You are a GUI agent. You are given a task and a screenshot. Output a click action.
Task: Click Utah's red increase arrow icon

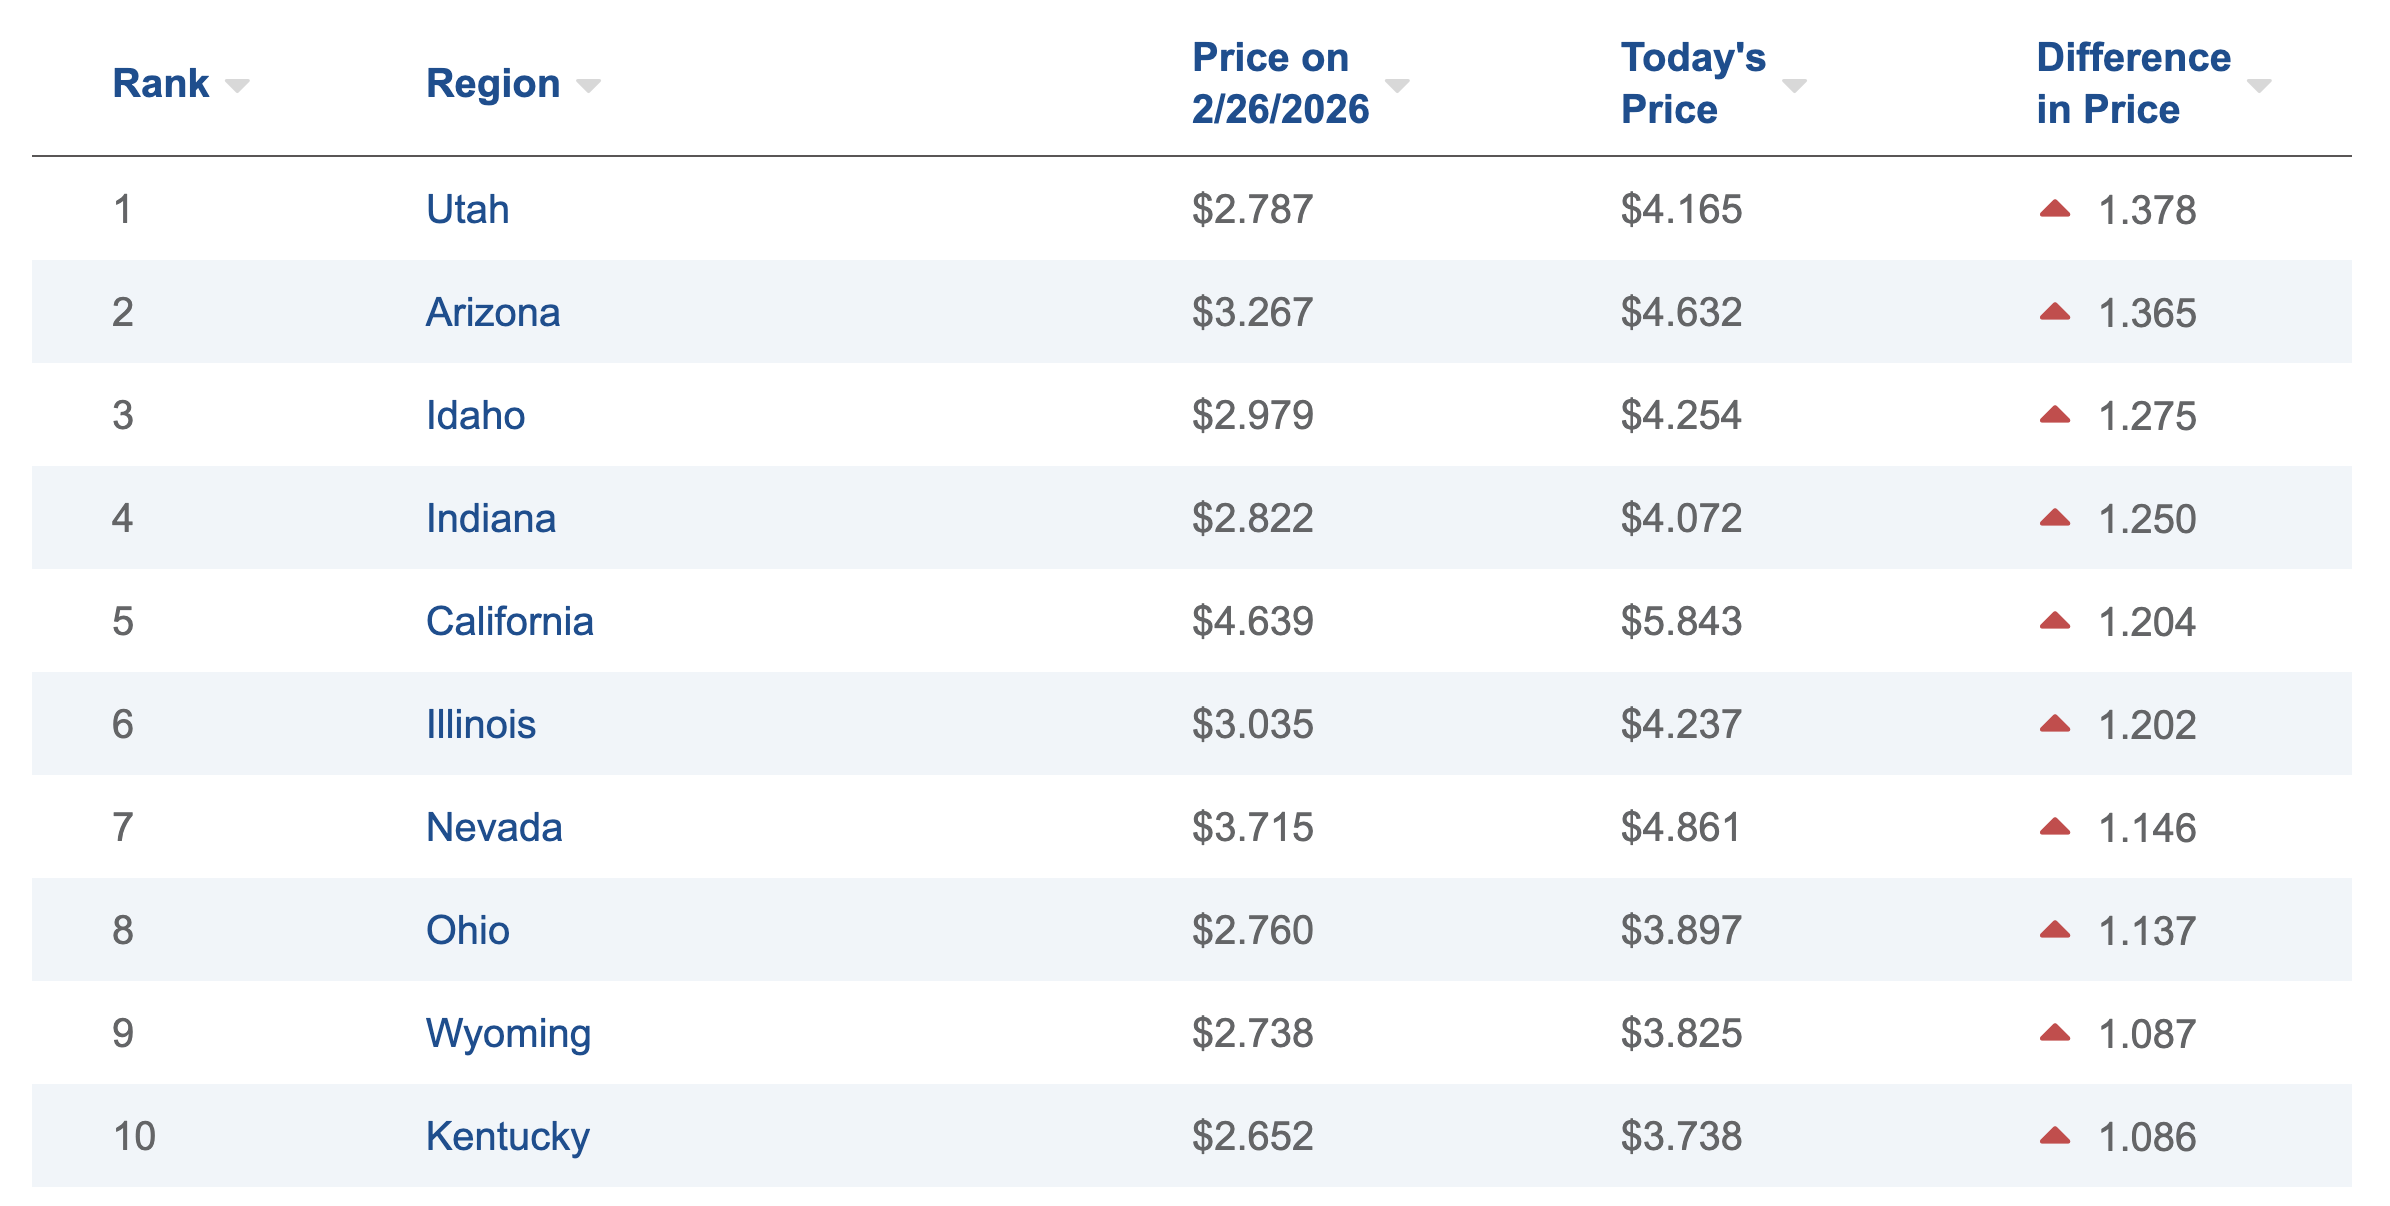click(2054, 209)
